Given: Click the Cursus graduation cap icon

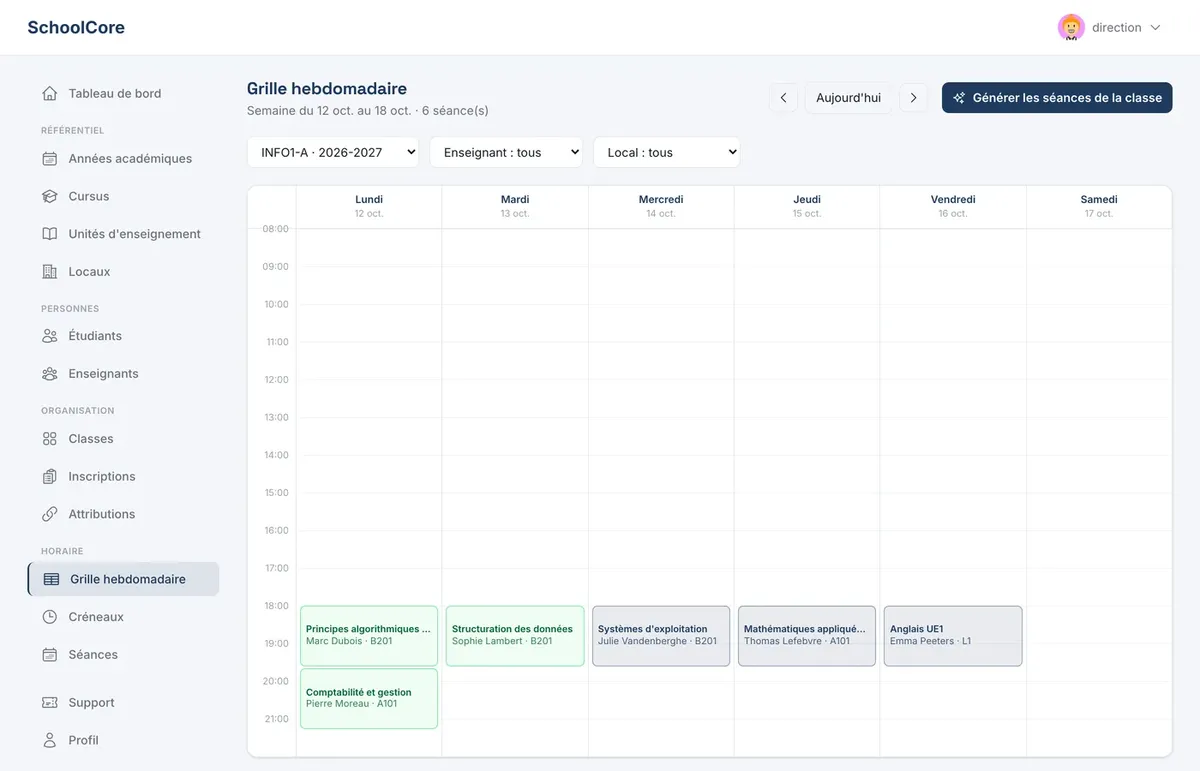Looking at the screenshot, I should [50, 197].
